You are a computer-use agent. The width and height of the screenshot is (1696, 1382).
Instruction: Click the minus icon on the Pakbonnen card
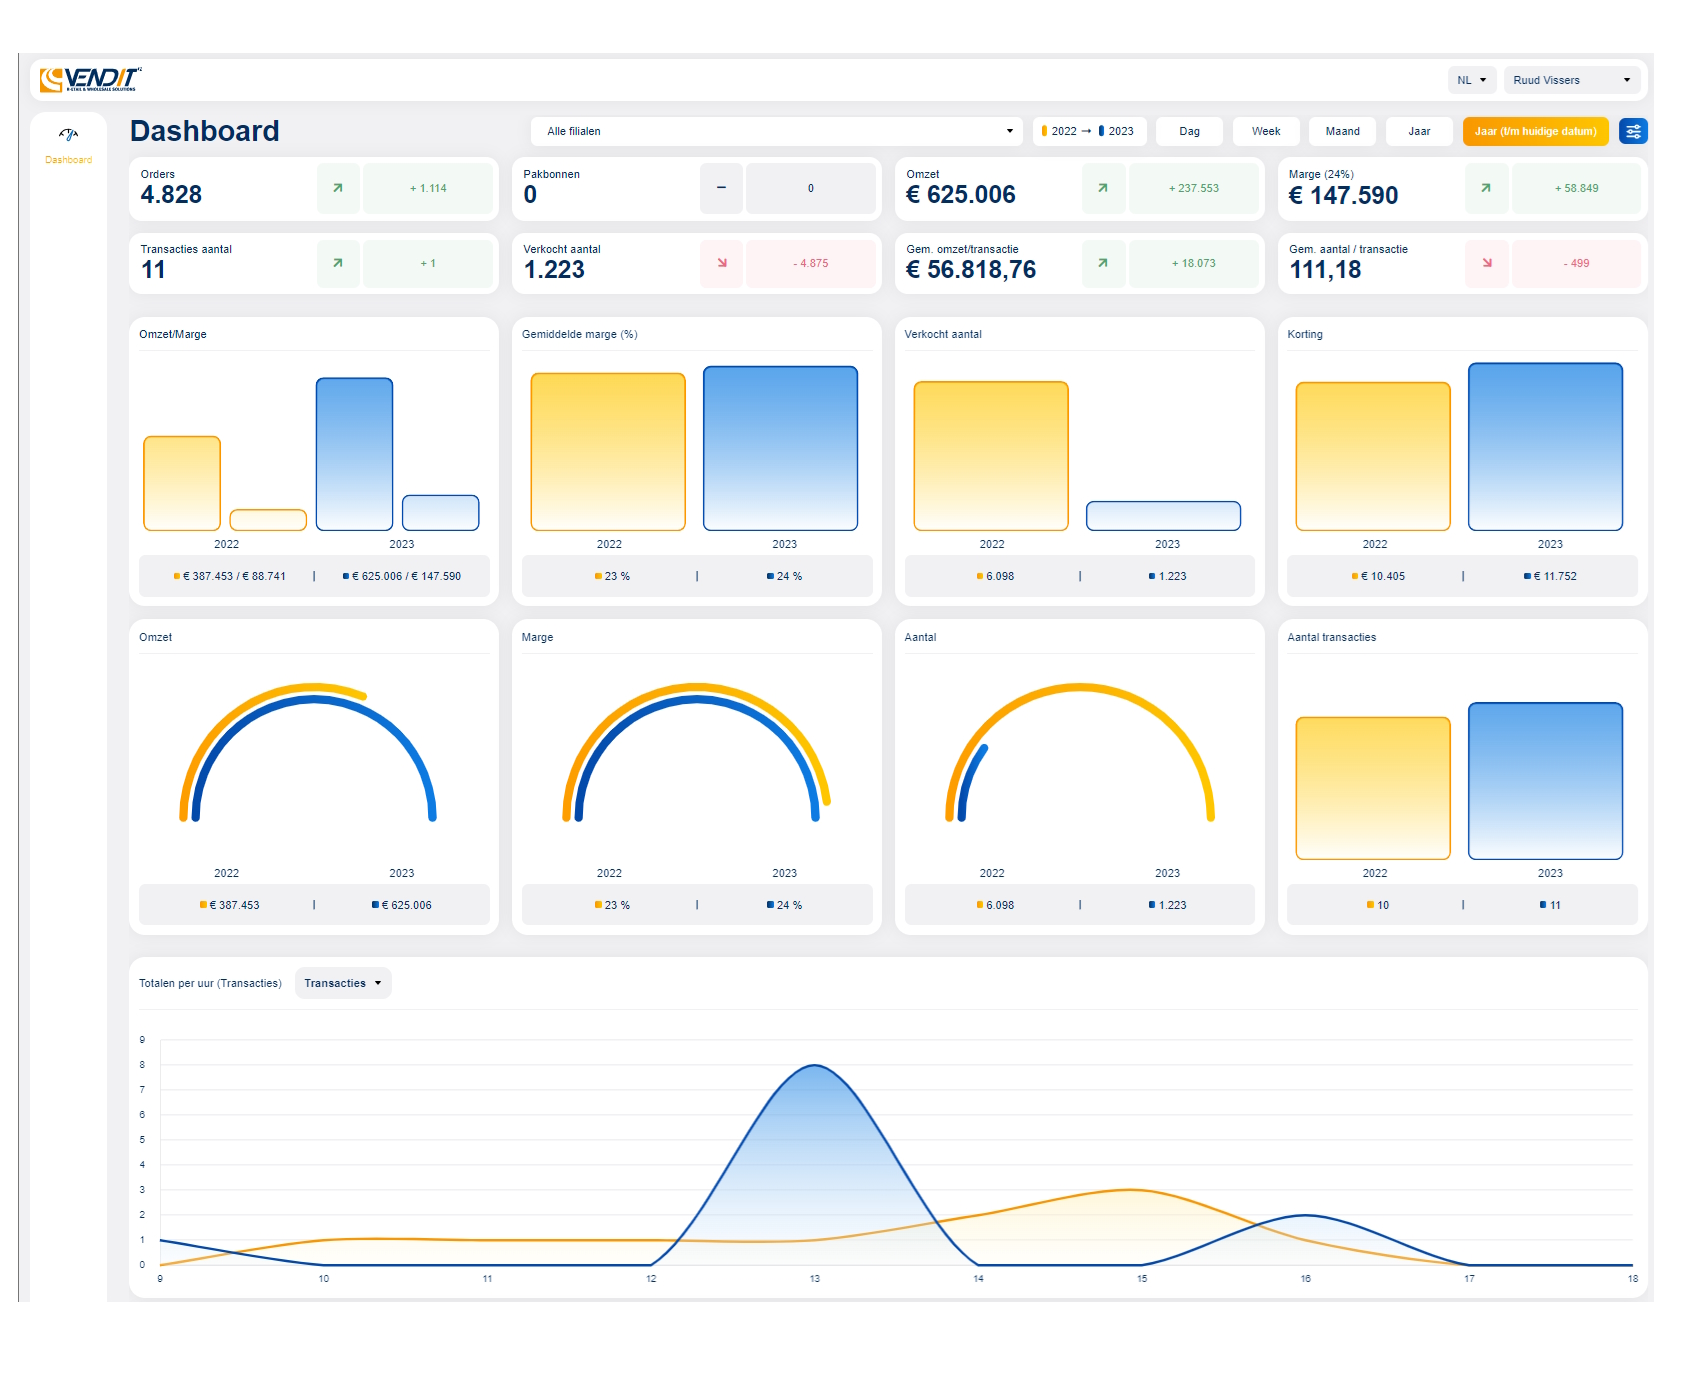point(721,188)
